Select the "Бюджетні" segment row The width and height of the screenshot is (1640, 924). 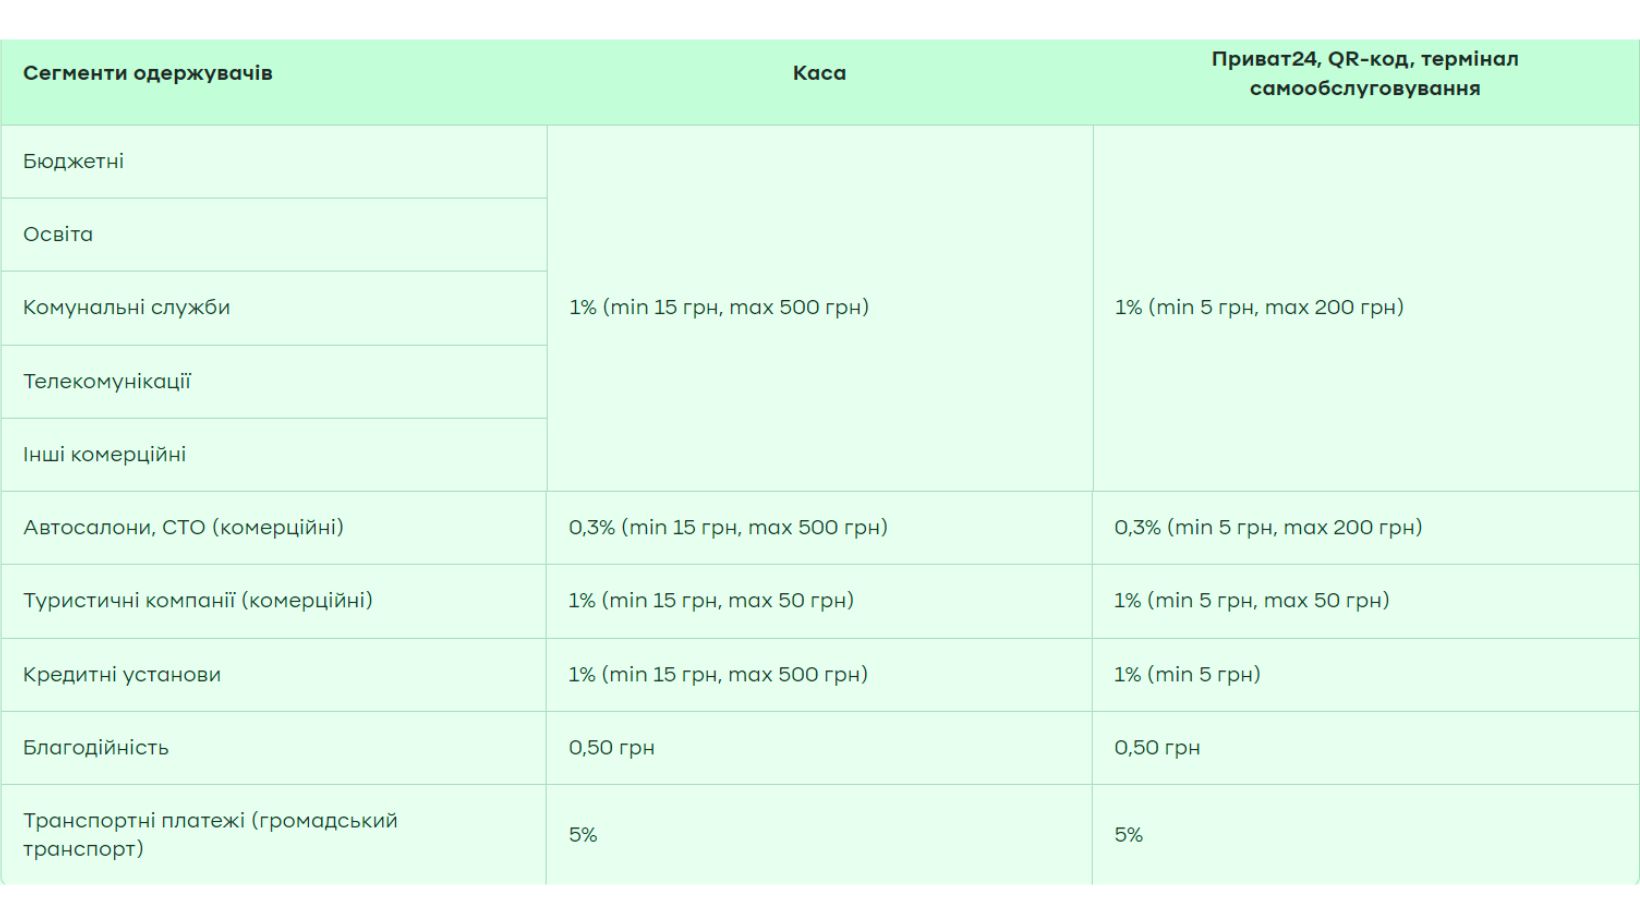click(74, 161)
